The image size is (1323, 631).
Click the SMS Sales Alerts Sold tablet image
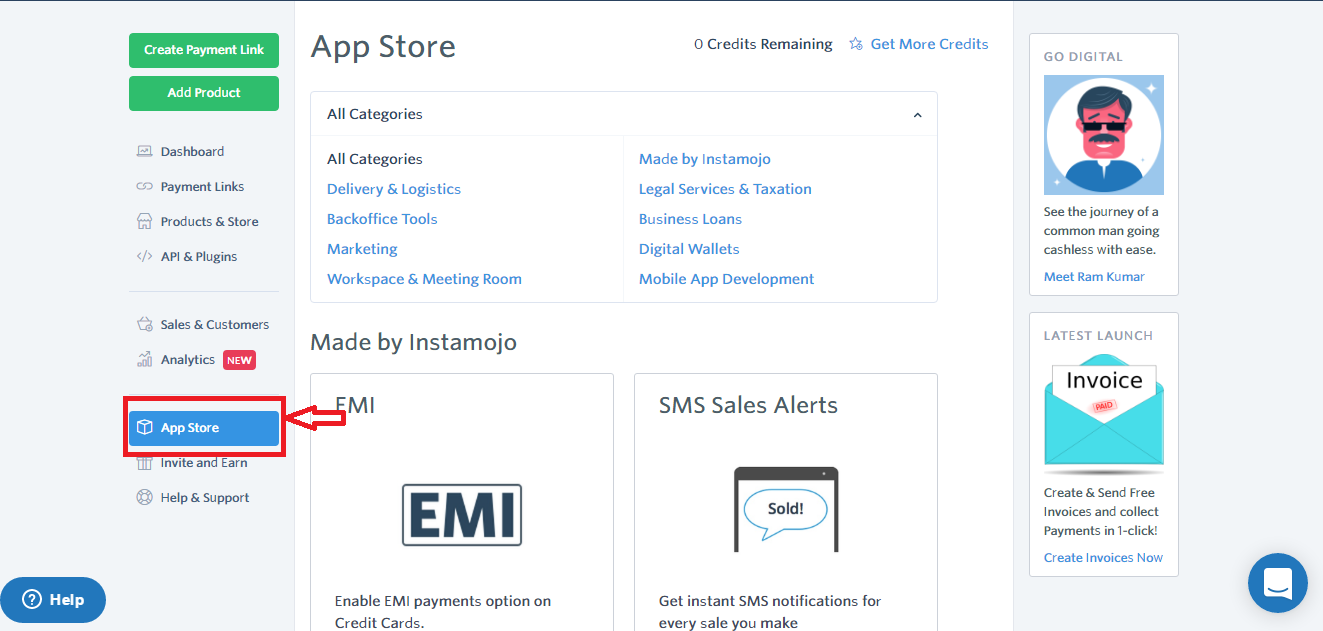(x=786, y=509)
